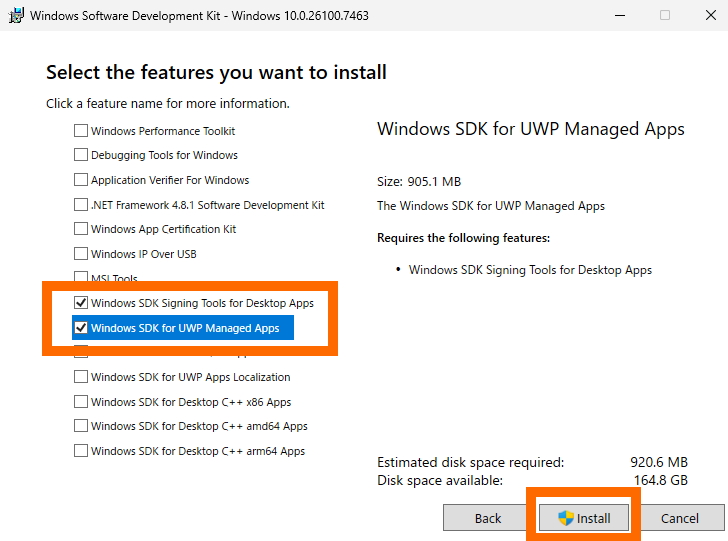The width and height of the screenshot is (728, 541).
Task: Tick the Application Verifier For Windows checkbox
Action: coord(81,180)
